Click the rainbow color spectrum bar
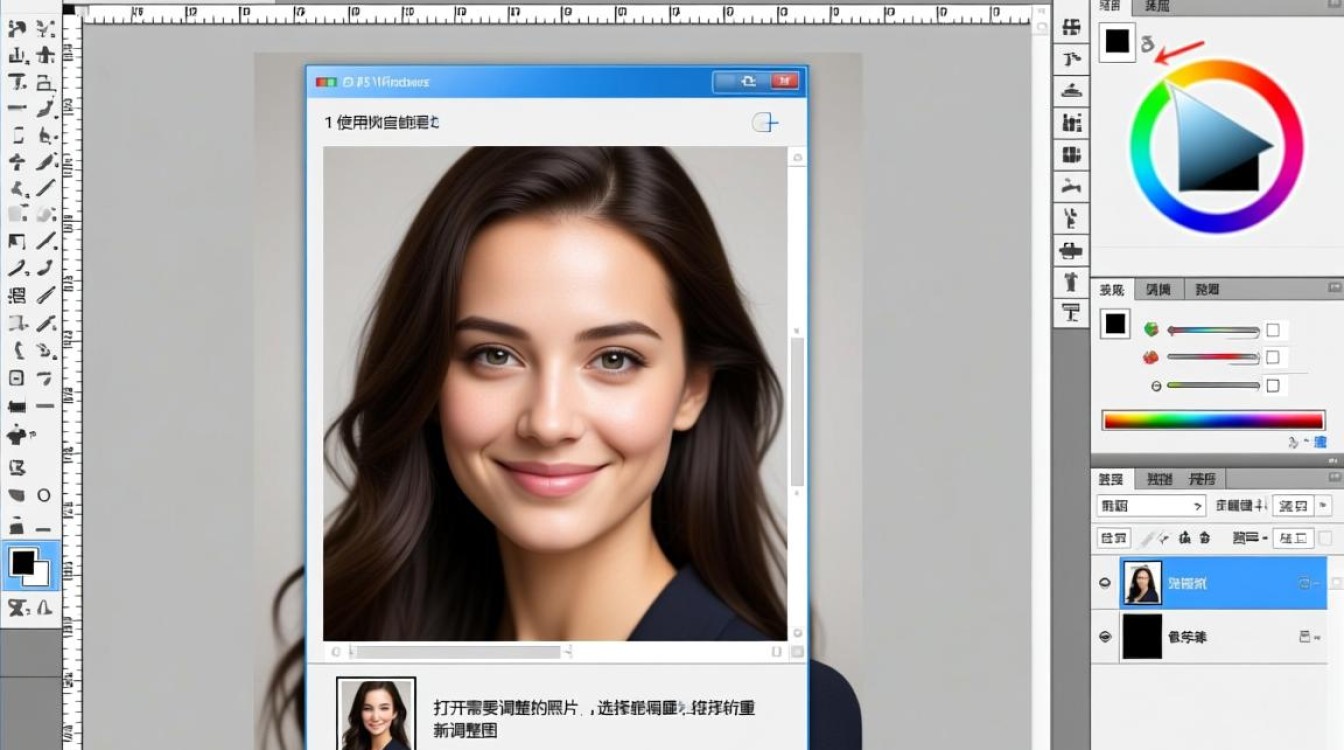 coord(1212,420)
